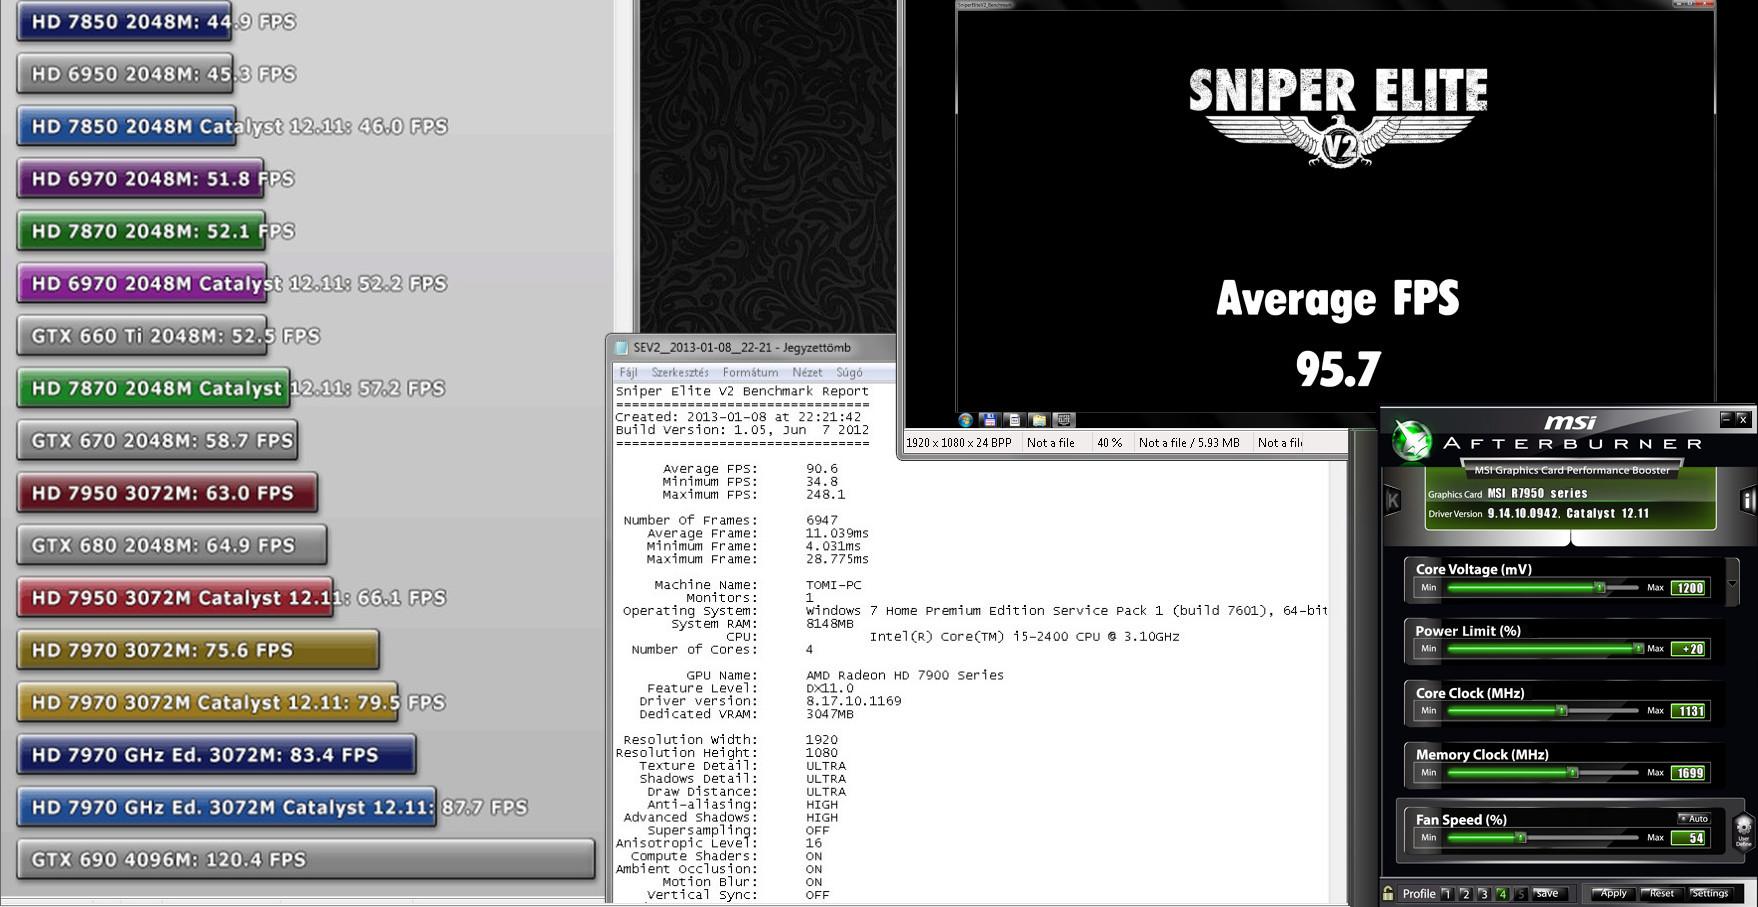Image resolution: width=1758 pixels, height=907 pixels.
Task: Click 'AMD Radeon HD 7900 Series' GPU name
Action: 905,676
